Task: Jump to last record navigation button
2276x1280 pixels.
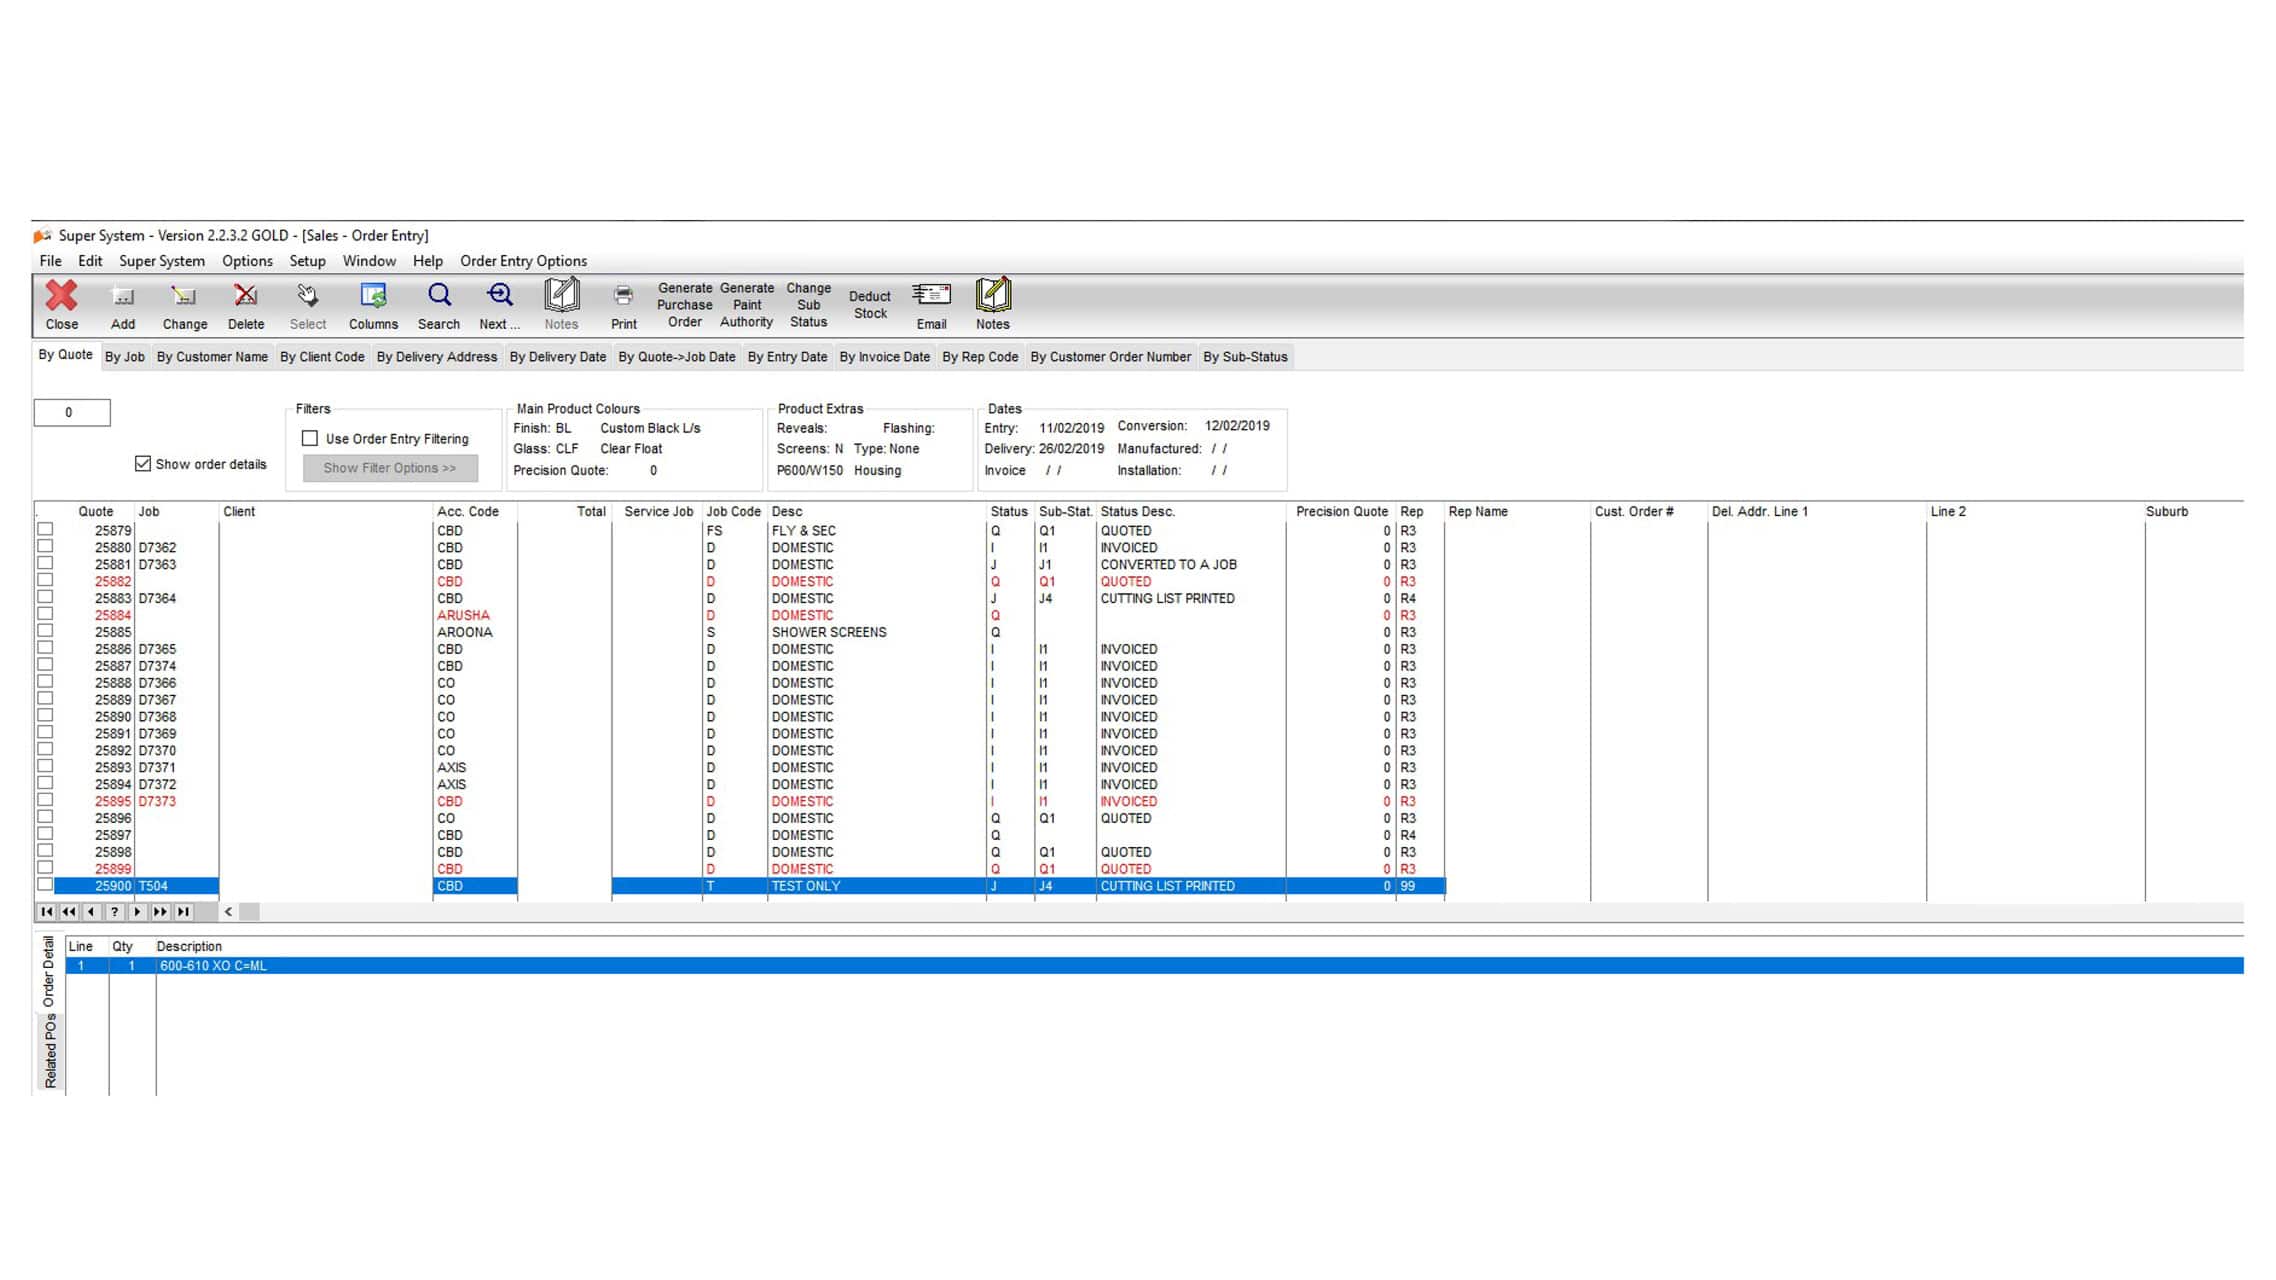Action: click(x=184, y=911)
